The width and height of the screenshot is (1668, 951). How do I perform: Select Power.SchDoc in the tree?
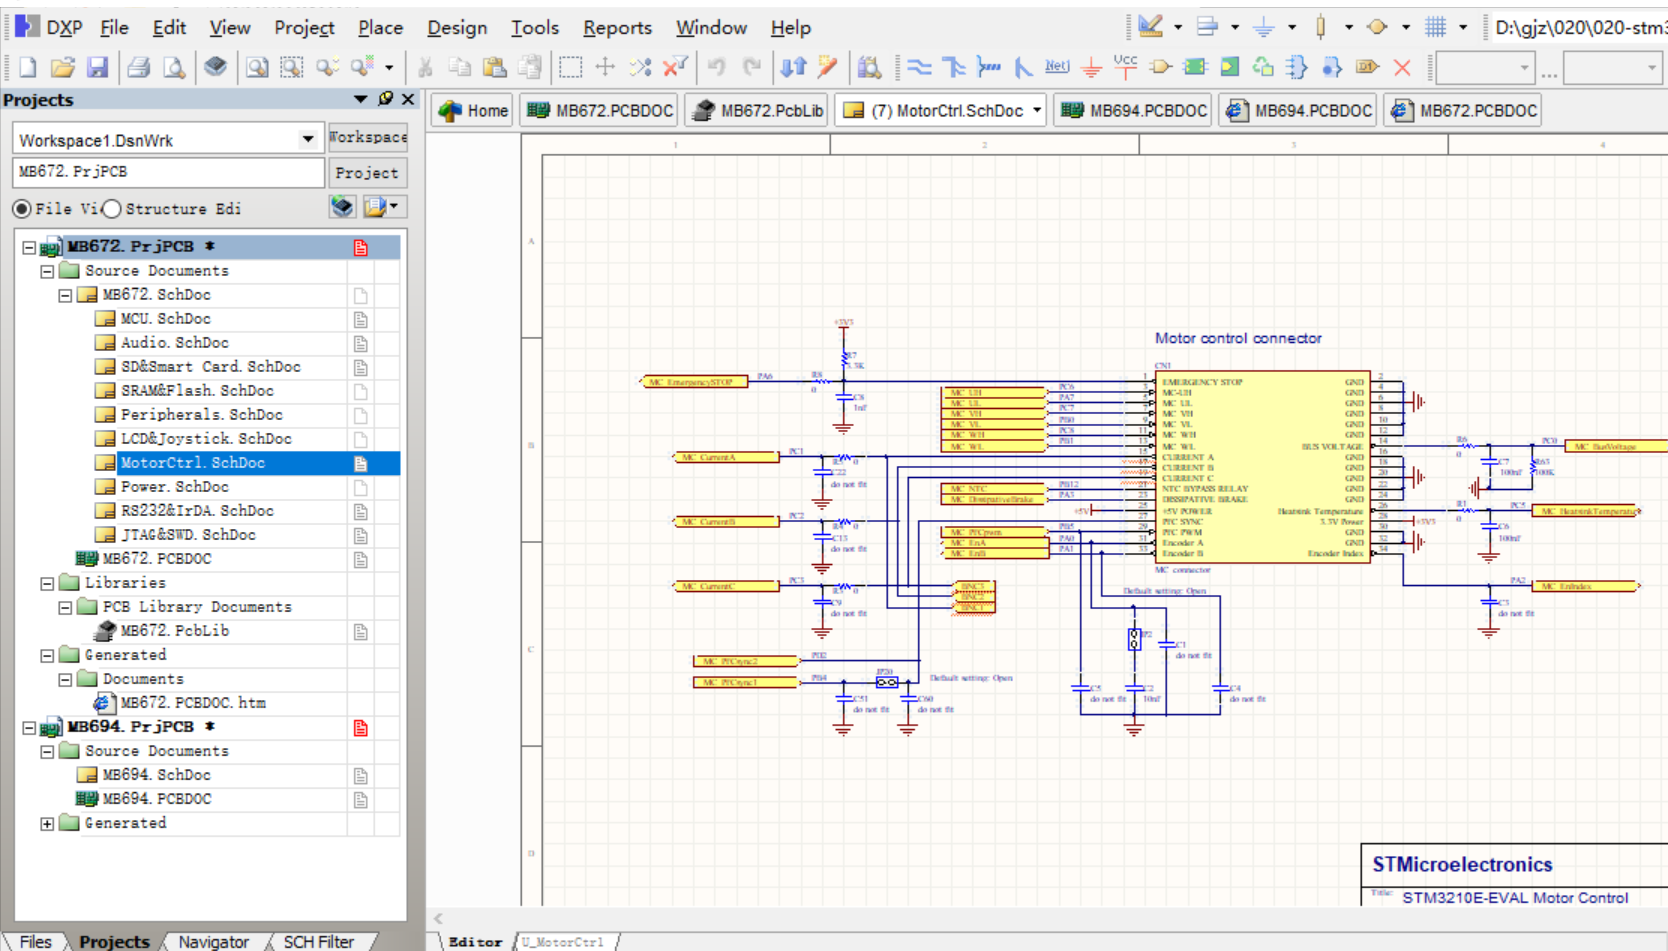[174, 487]
